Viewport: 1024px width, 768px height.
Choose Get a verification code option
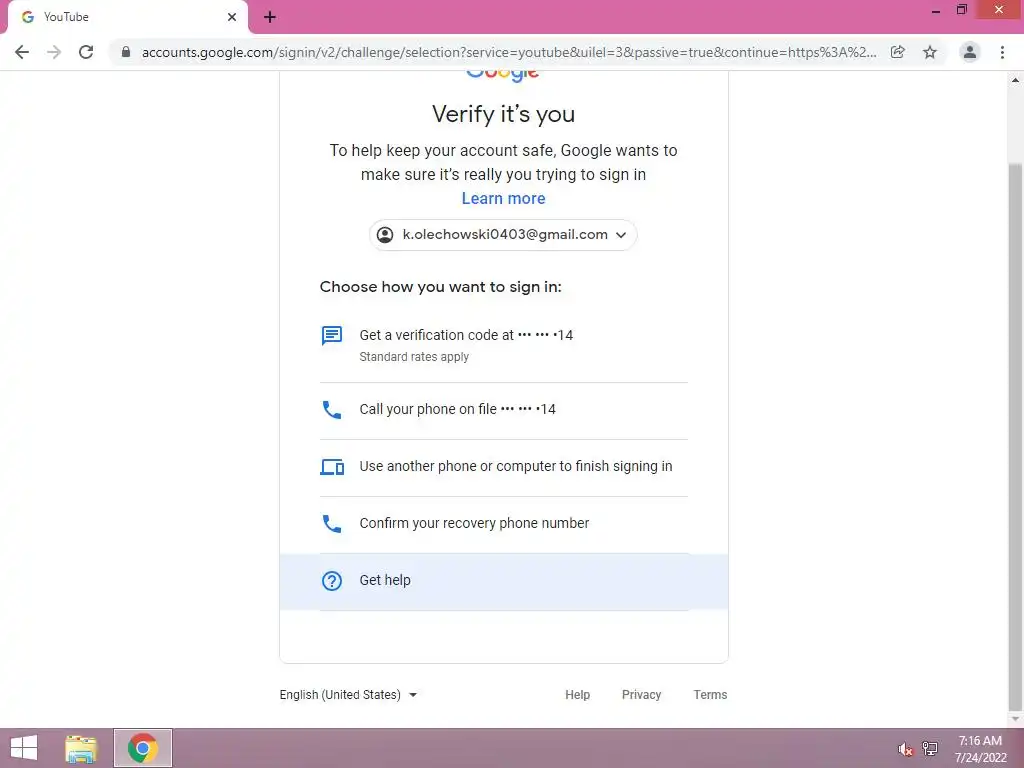tap(504, 345)
